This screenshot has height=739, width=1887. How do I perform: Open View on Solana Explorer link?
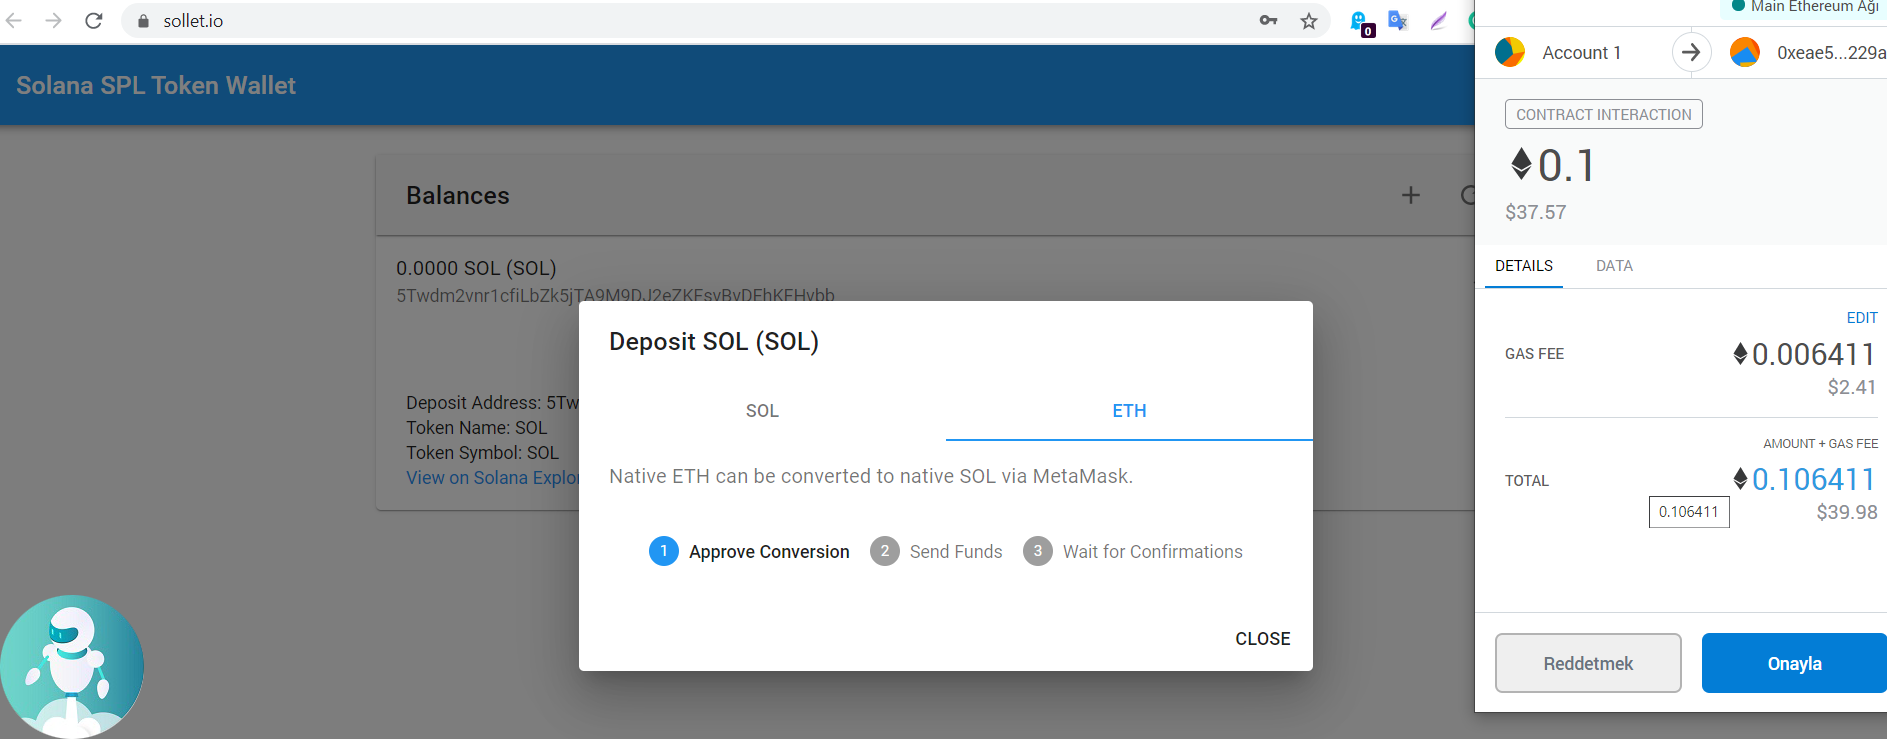pos(493,478)
